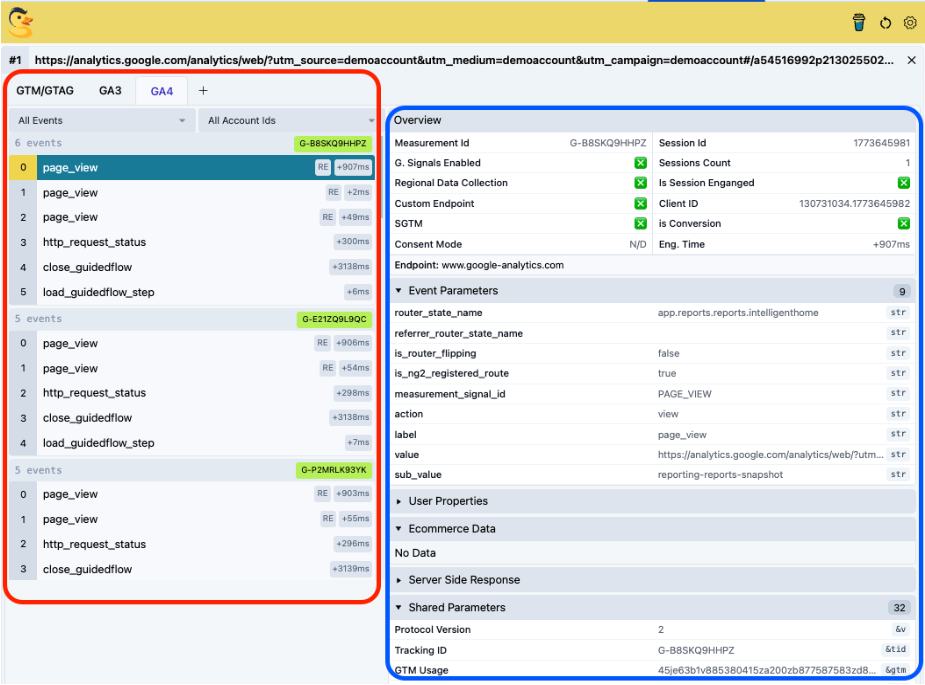Click the G-E21ZQ9L9QC stream badge
Screen dimensions: 925x685
point(335,318)
